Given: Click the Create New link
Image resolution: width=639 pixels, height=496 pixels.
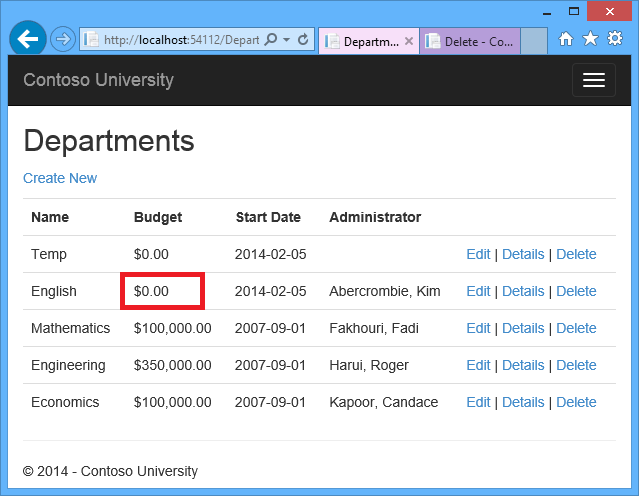Looking at the screenshot, I should [60, 178].
